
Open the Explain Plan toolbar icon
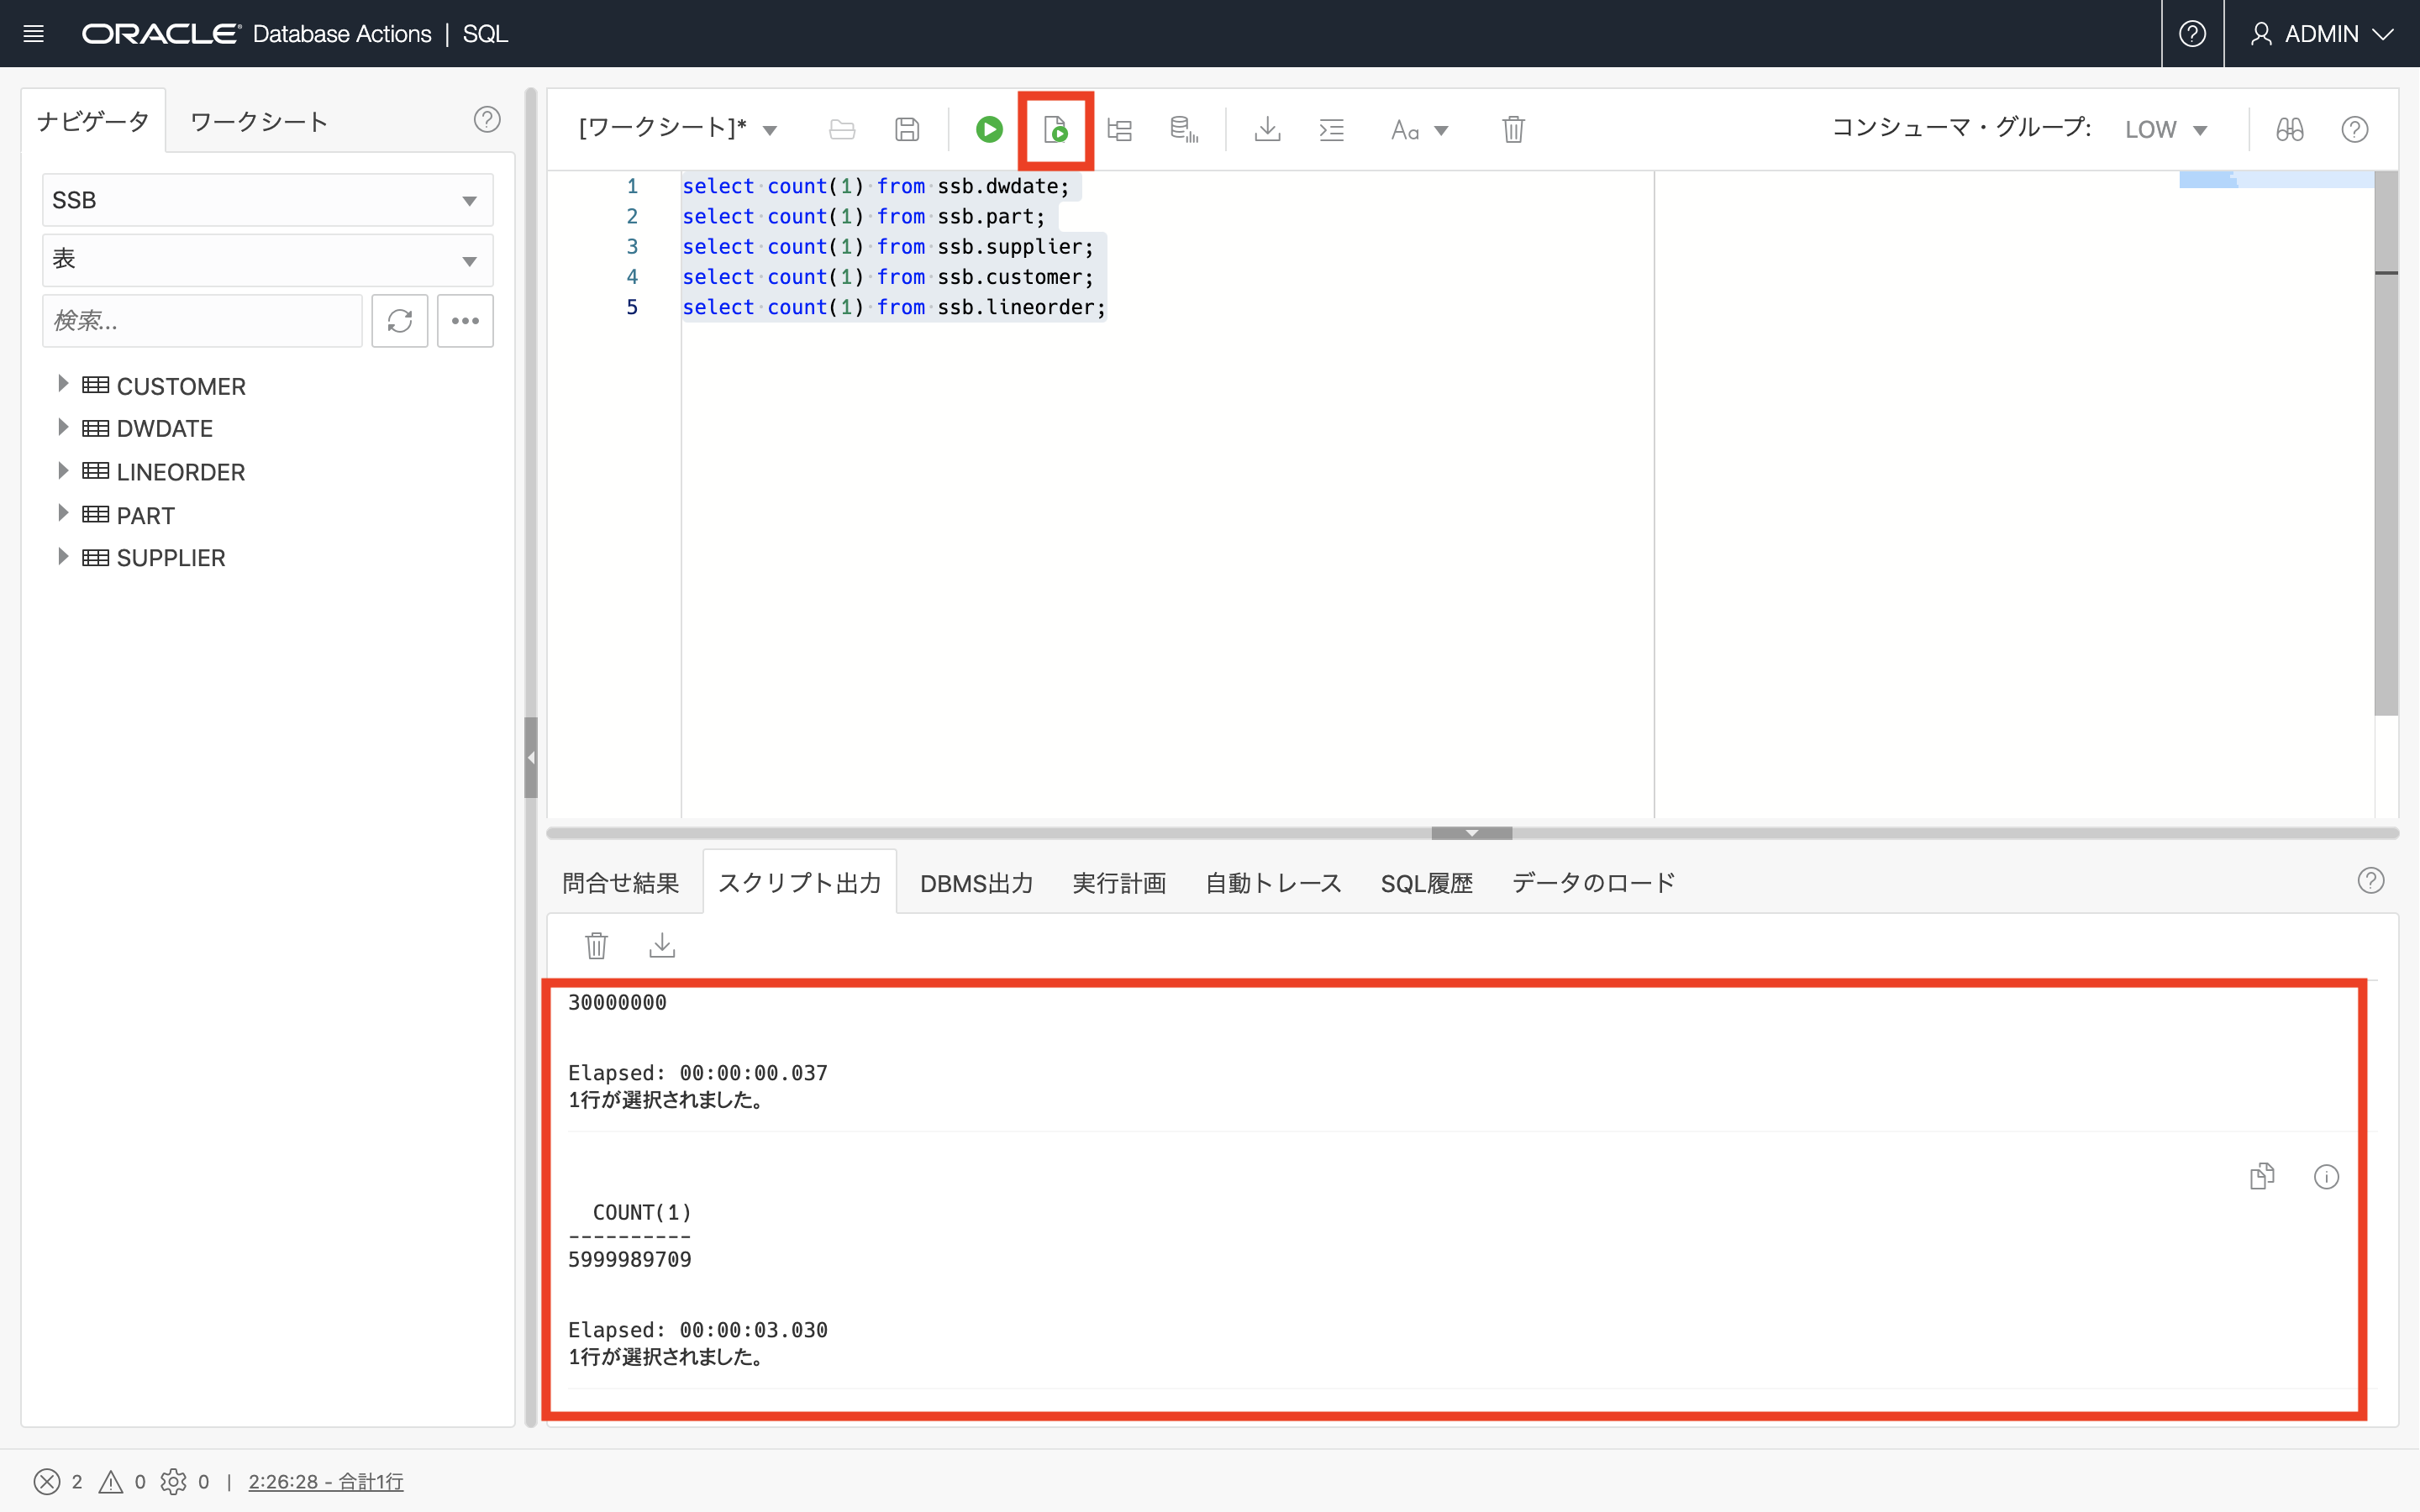[1120, 129]
